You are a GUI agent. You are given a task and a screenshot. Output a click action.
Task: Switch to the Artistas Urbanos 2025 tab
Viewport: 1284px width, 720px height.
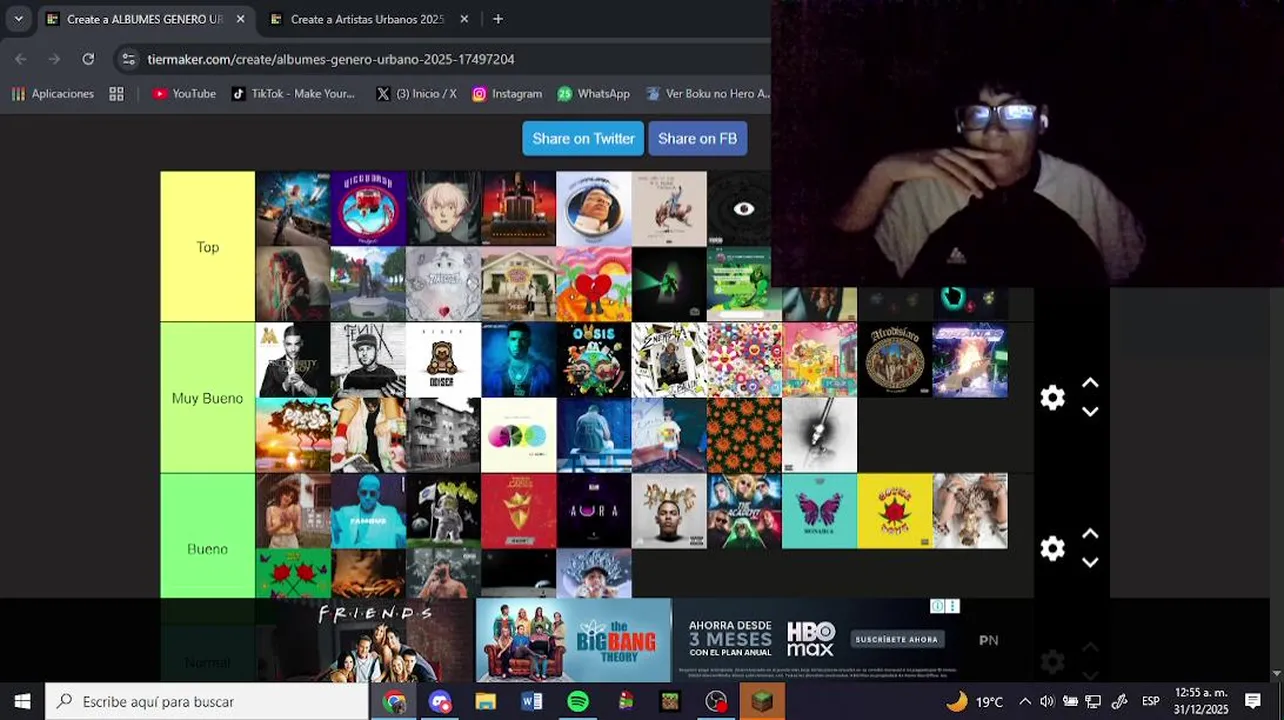(x=367, y=19)
